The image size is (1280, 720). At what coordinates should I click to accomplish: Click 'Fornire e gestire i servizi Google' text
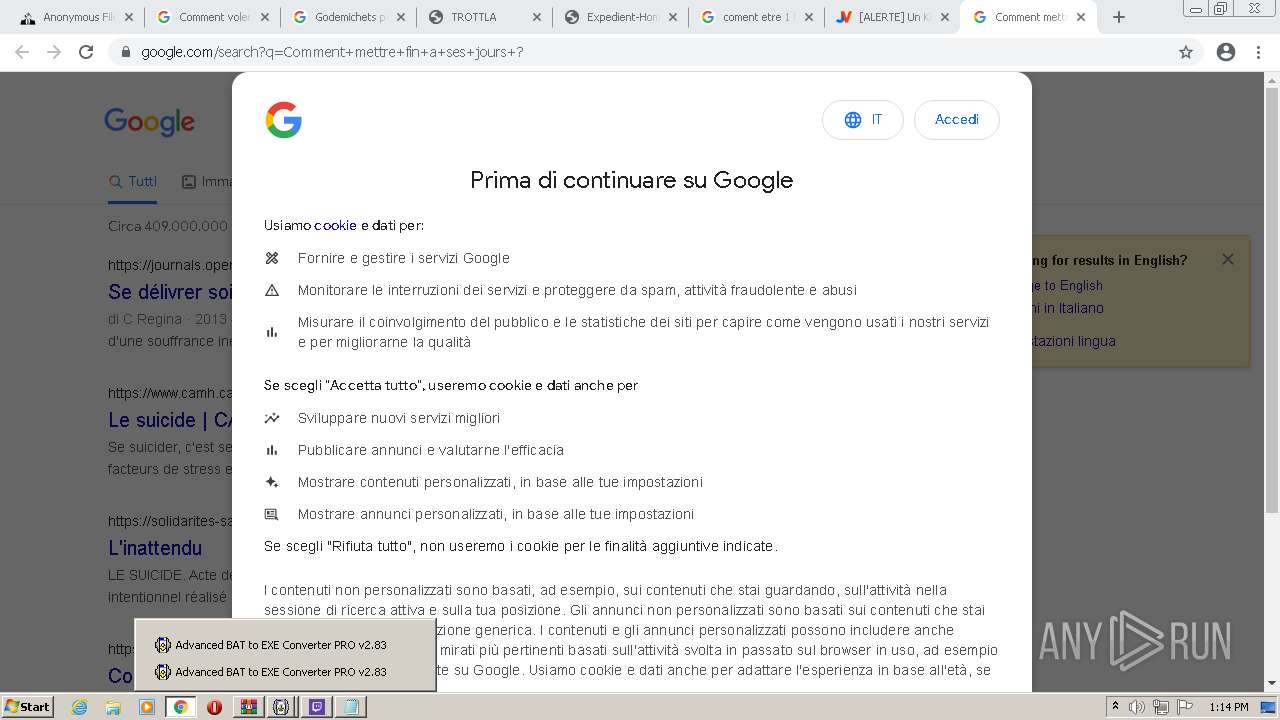(404, 258)
